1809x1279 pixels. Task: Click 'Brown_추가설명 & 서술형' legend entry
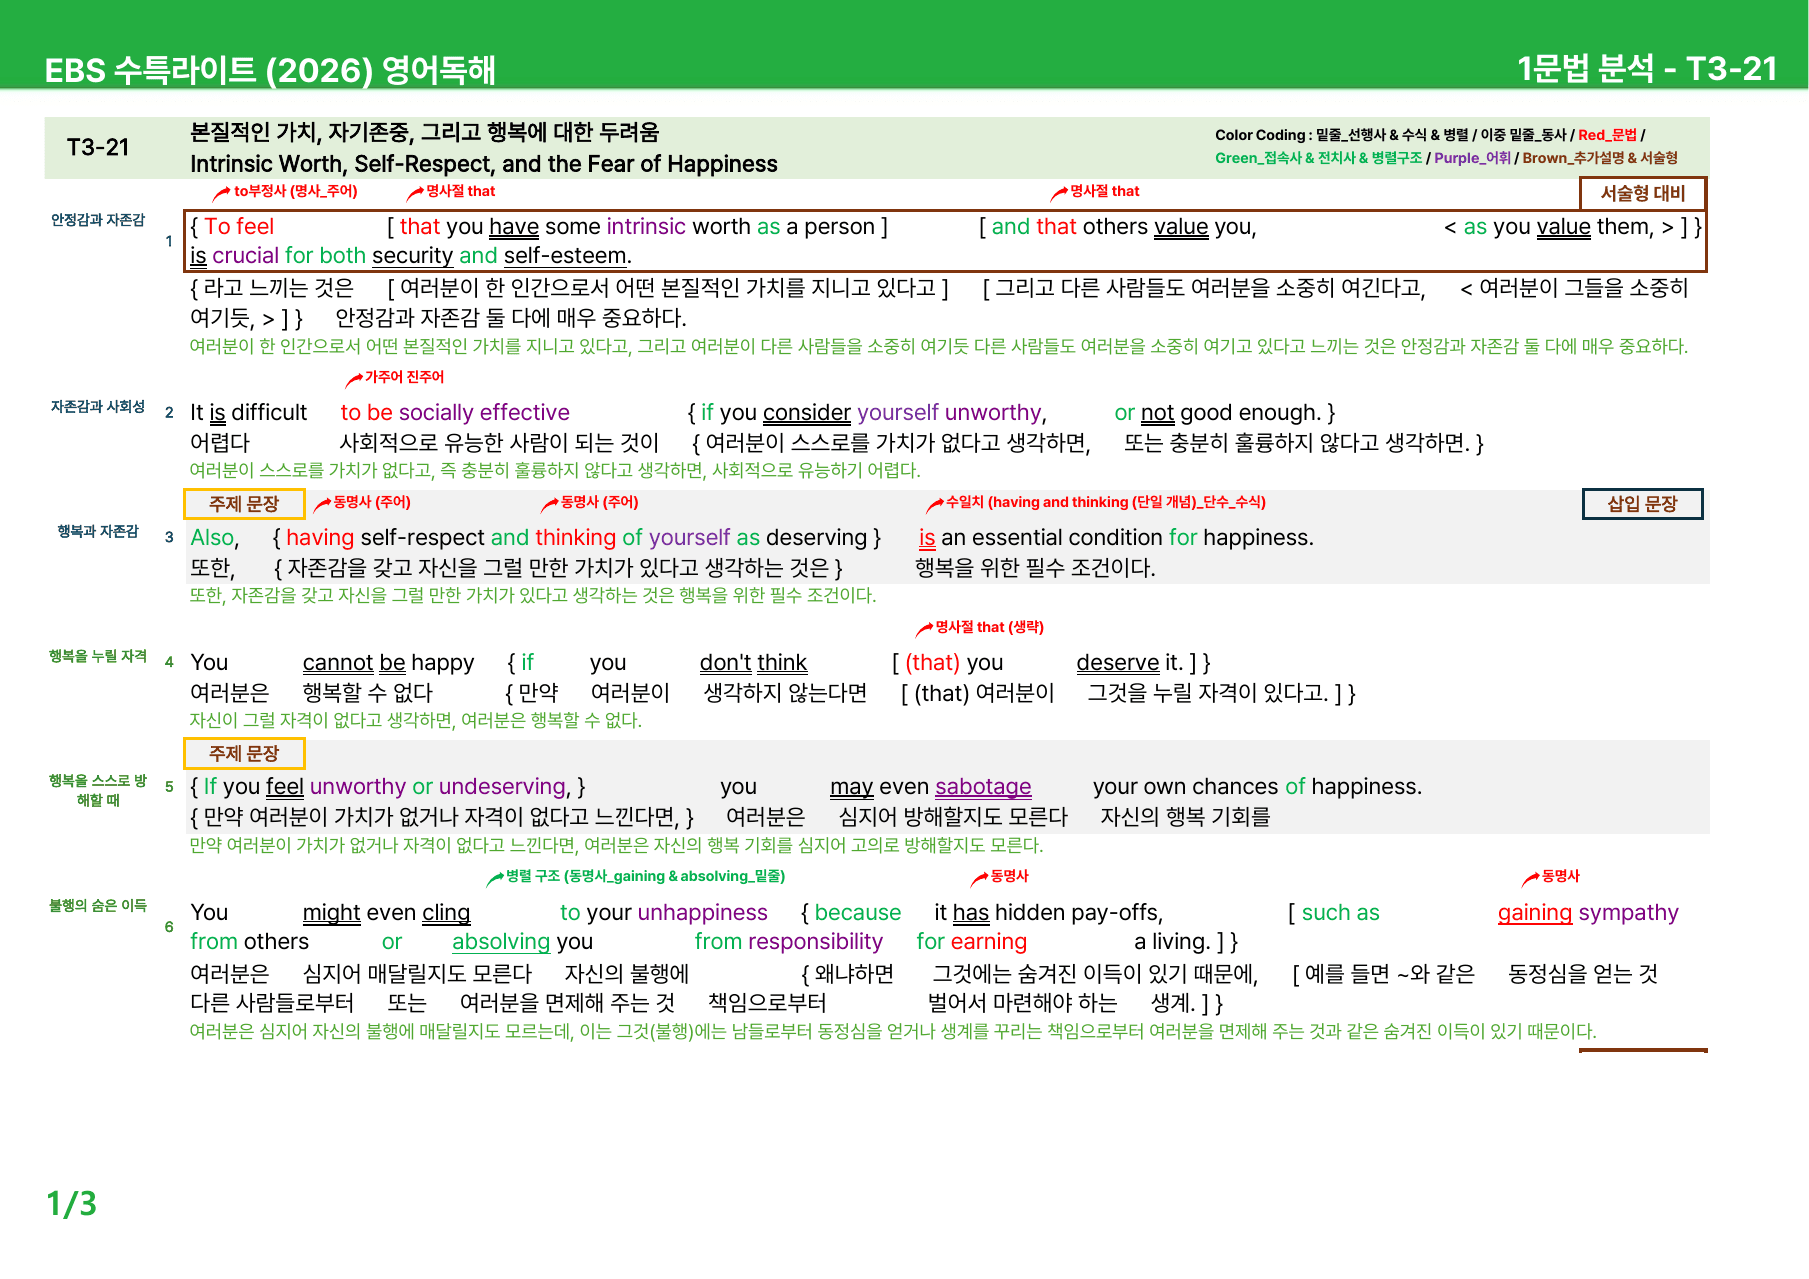(1600, 158)
